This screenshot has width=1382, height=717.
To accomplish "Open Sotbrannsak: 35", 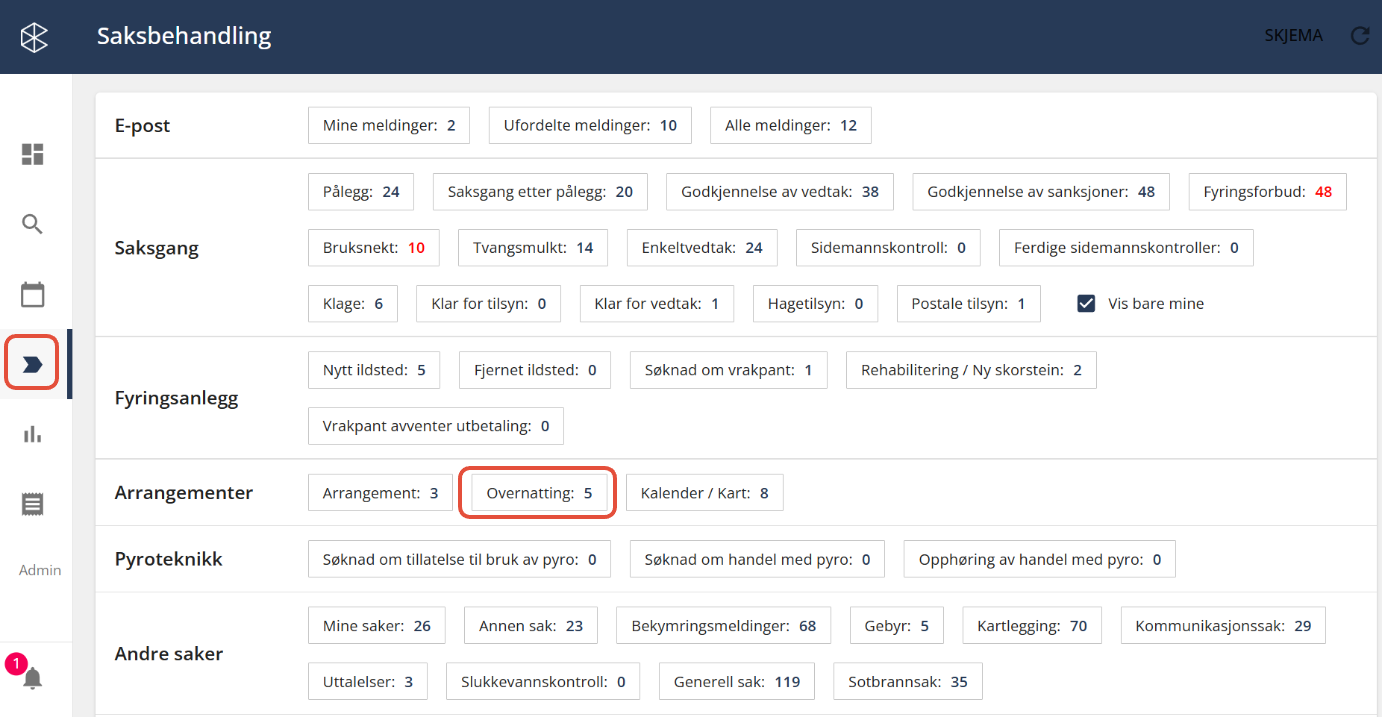I will (x=908, y=682).
